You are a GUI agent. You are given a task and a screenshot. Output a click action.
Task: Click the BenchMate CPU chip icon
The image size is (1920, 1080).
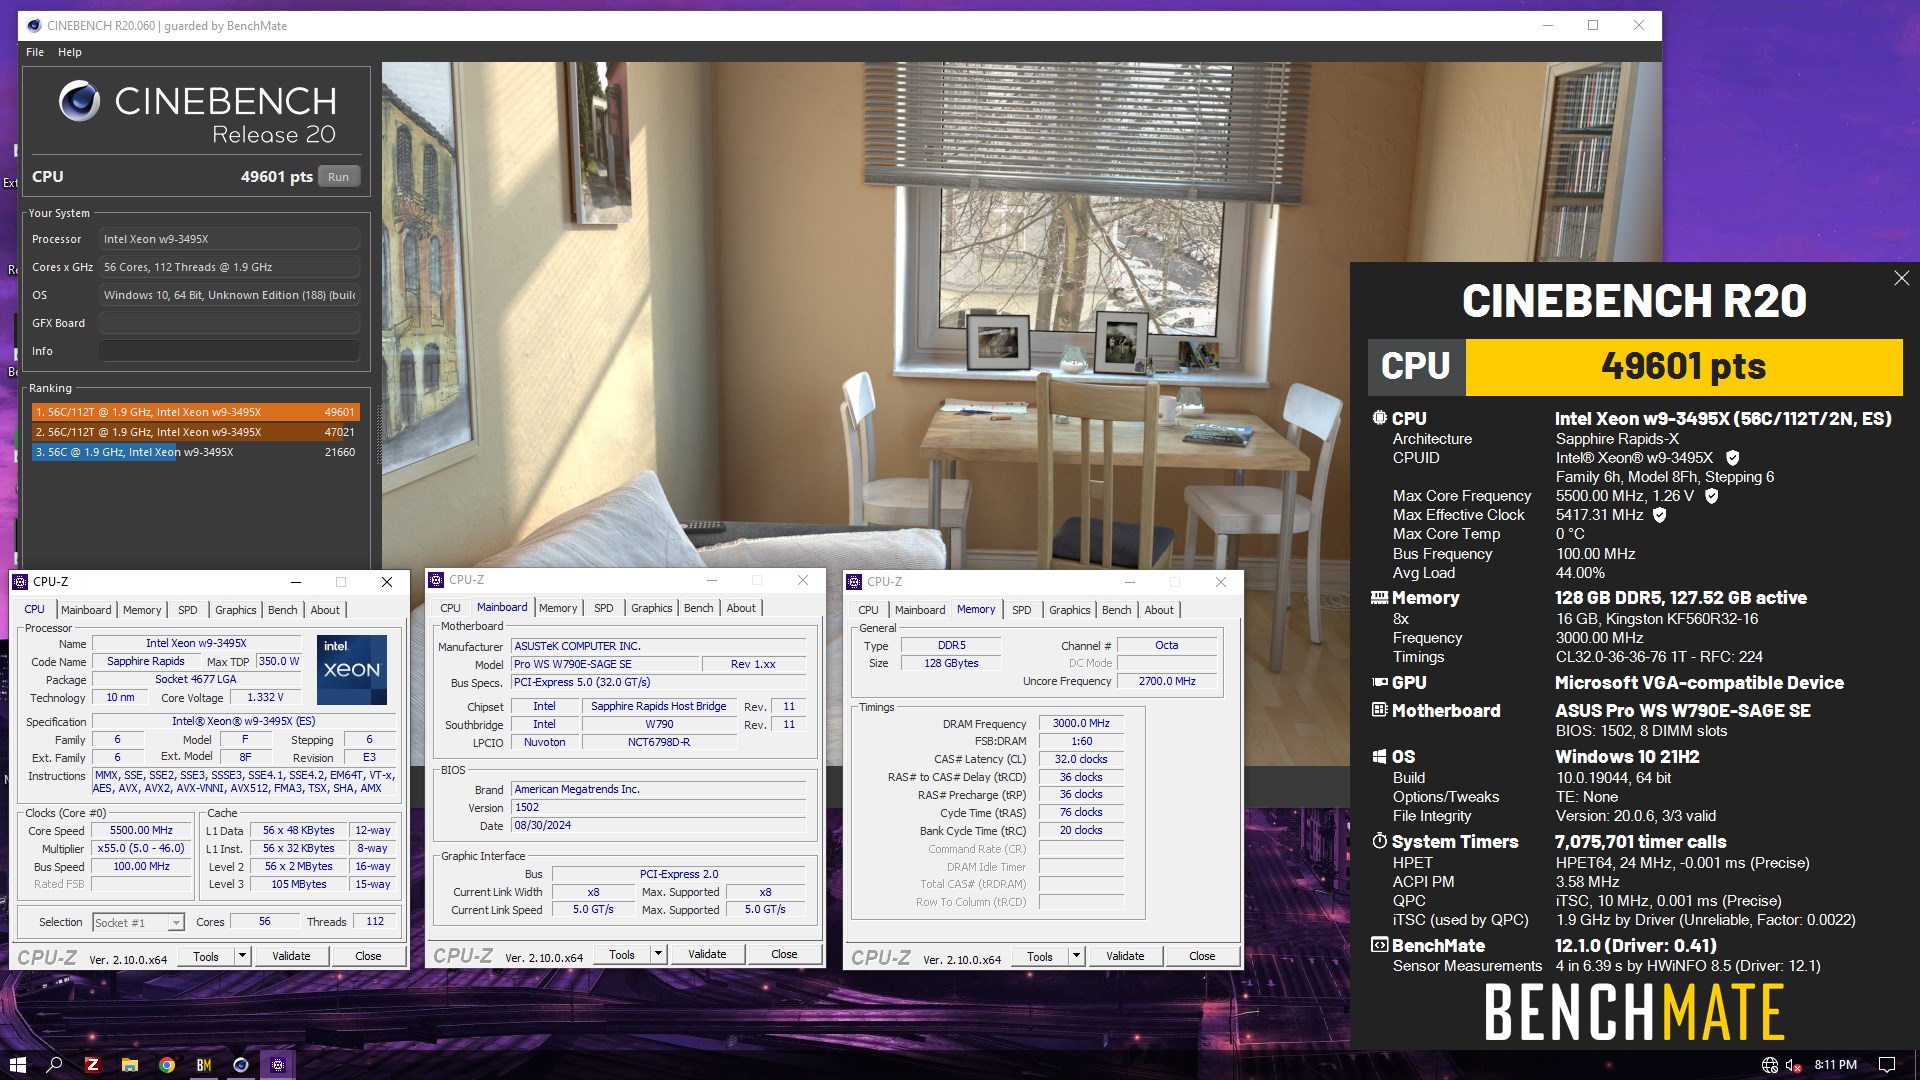1379,419
